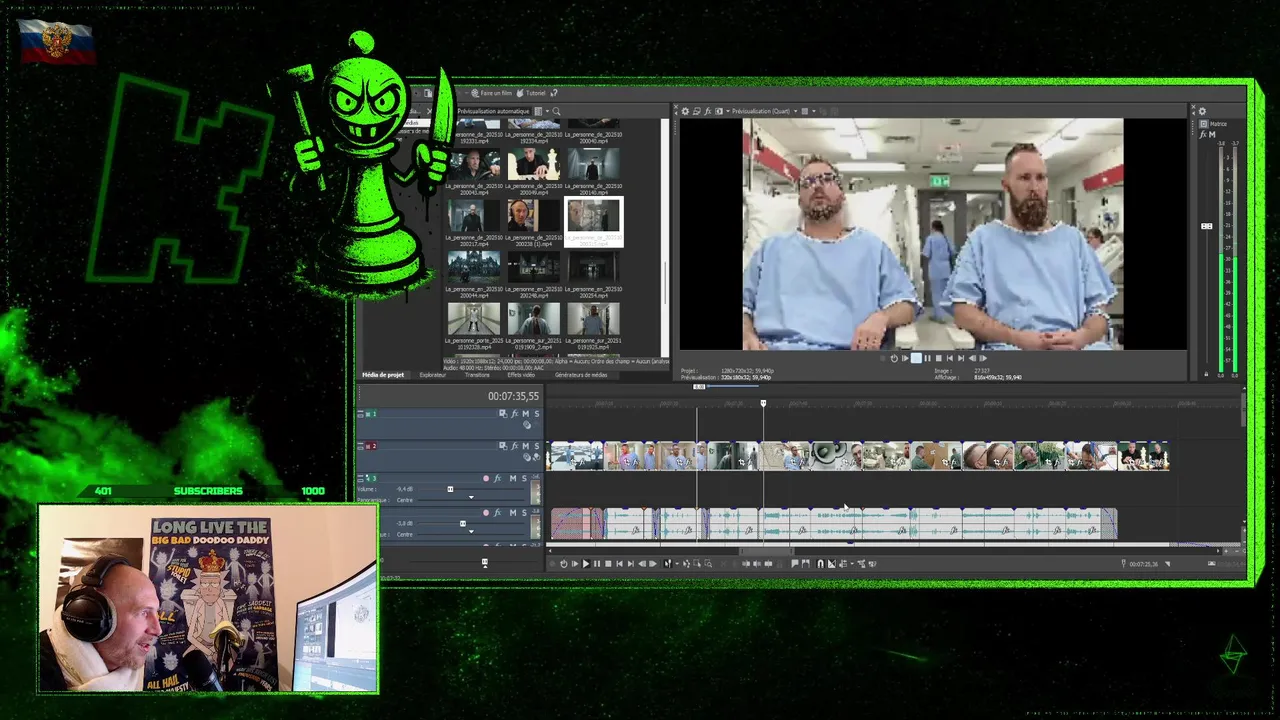Click volume slider of the -3,8 dB audio track

click(463, 523)
